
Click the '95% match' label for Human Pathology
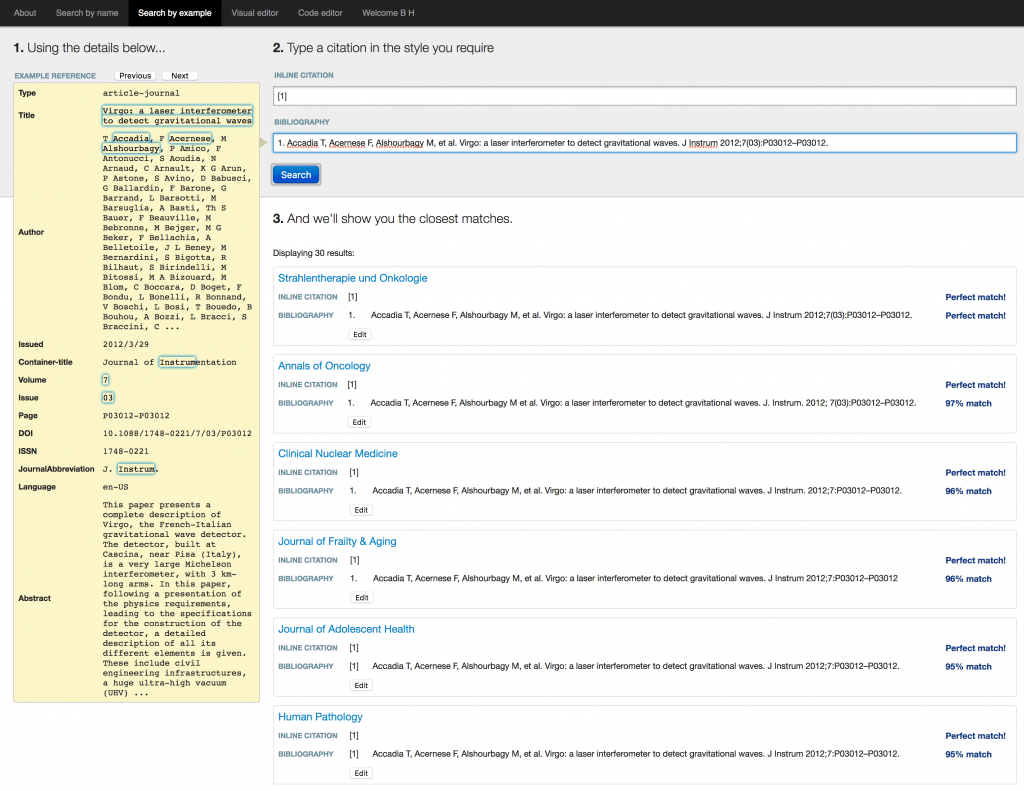968,754
